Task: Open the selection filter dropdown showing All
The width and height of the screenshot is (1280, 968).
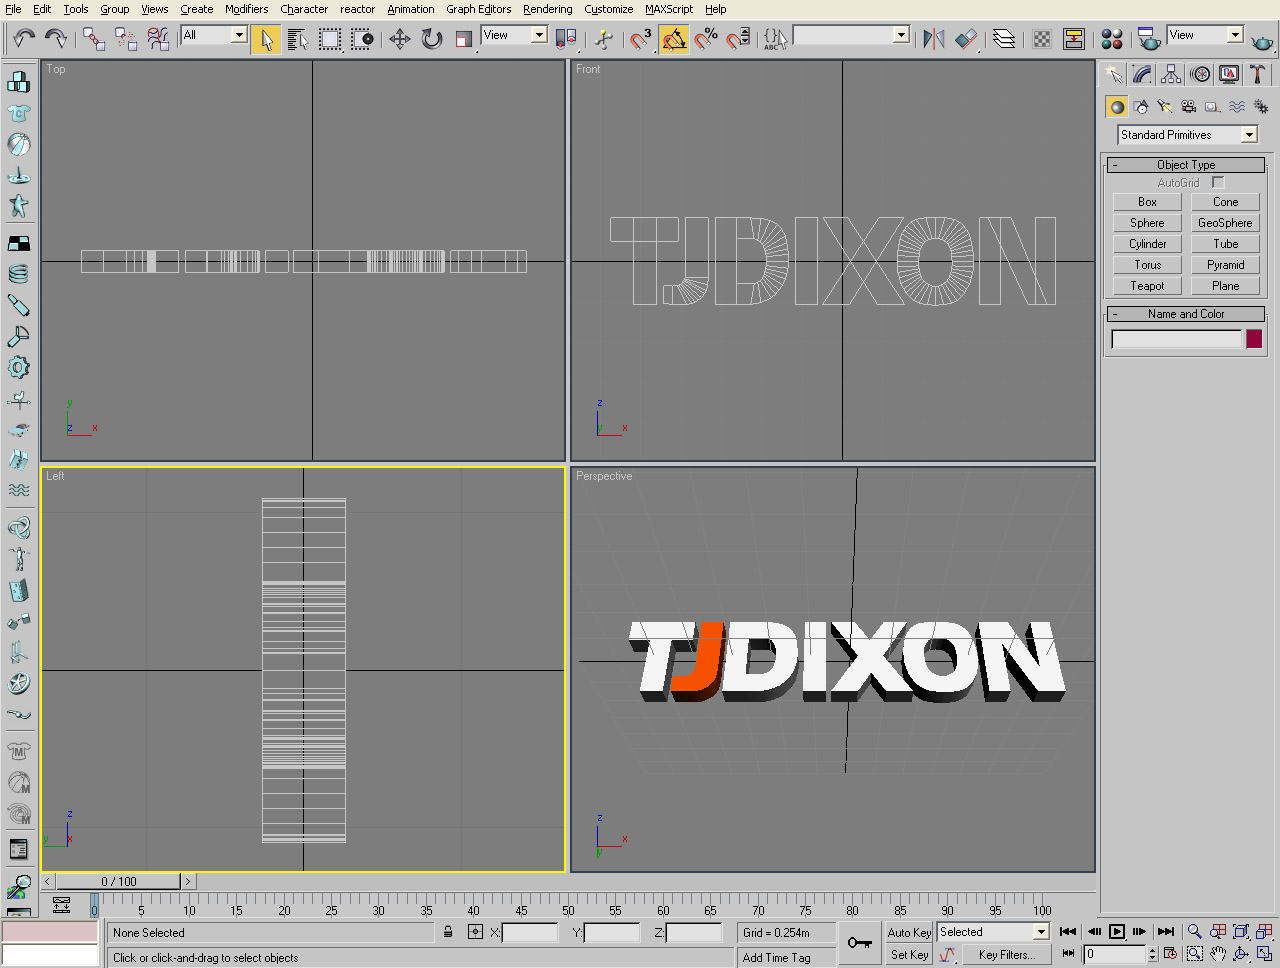Action: [238, 34]
